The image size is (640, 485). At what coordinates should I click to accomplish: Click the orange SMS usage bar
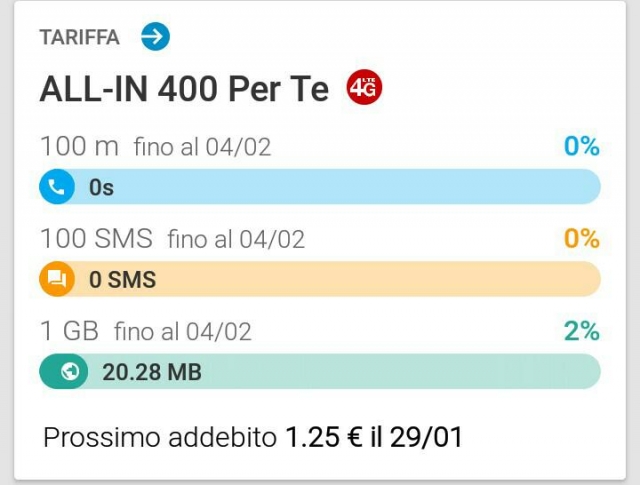(x=320, y=279)
